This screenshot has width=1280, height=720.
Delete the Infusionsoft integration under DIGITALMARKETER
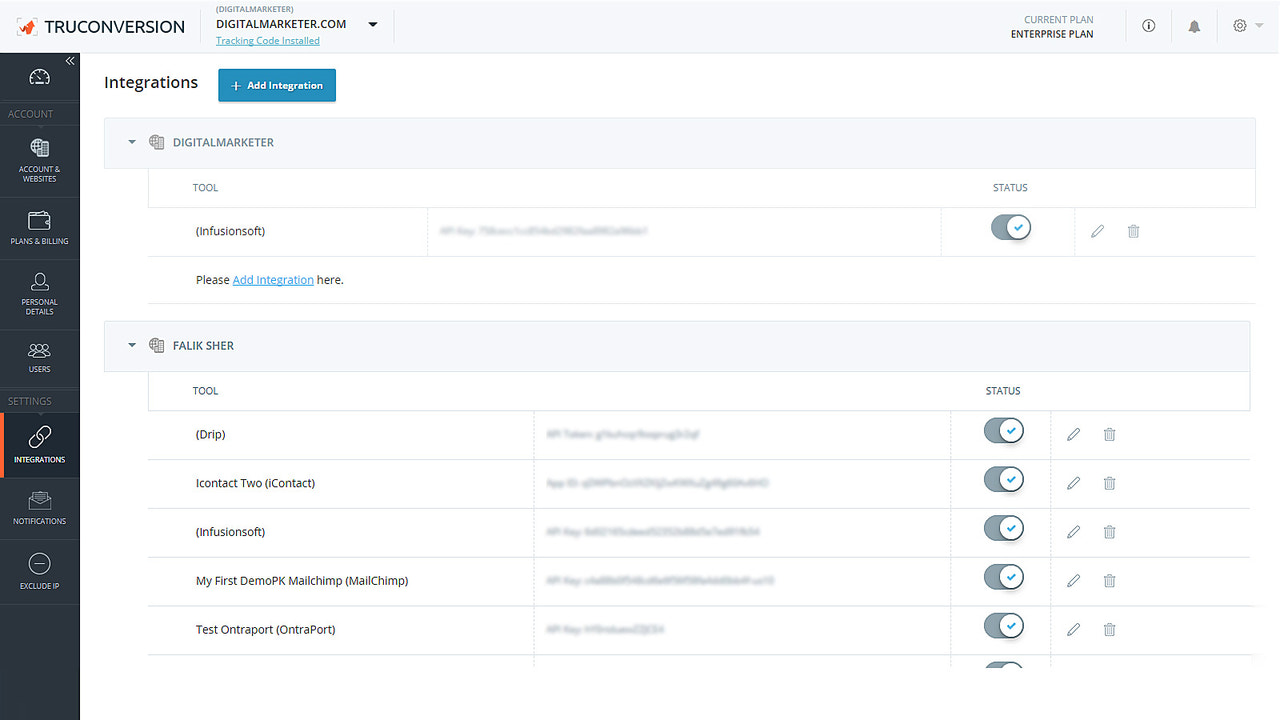point(1133,231)
